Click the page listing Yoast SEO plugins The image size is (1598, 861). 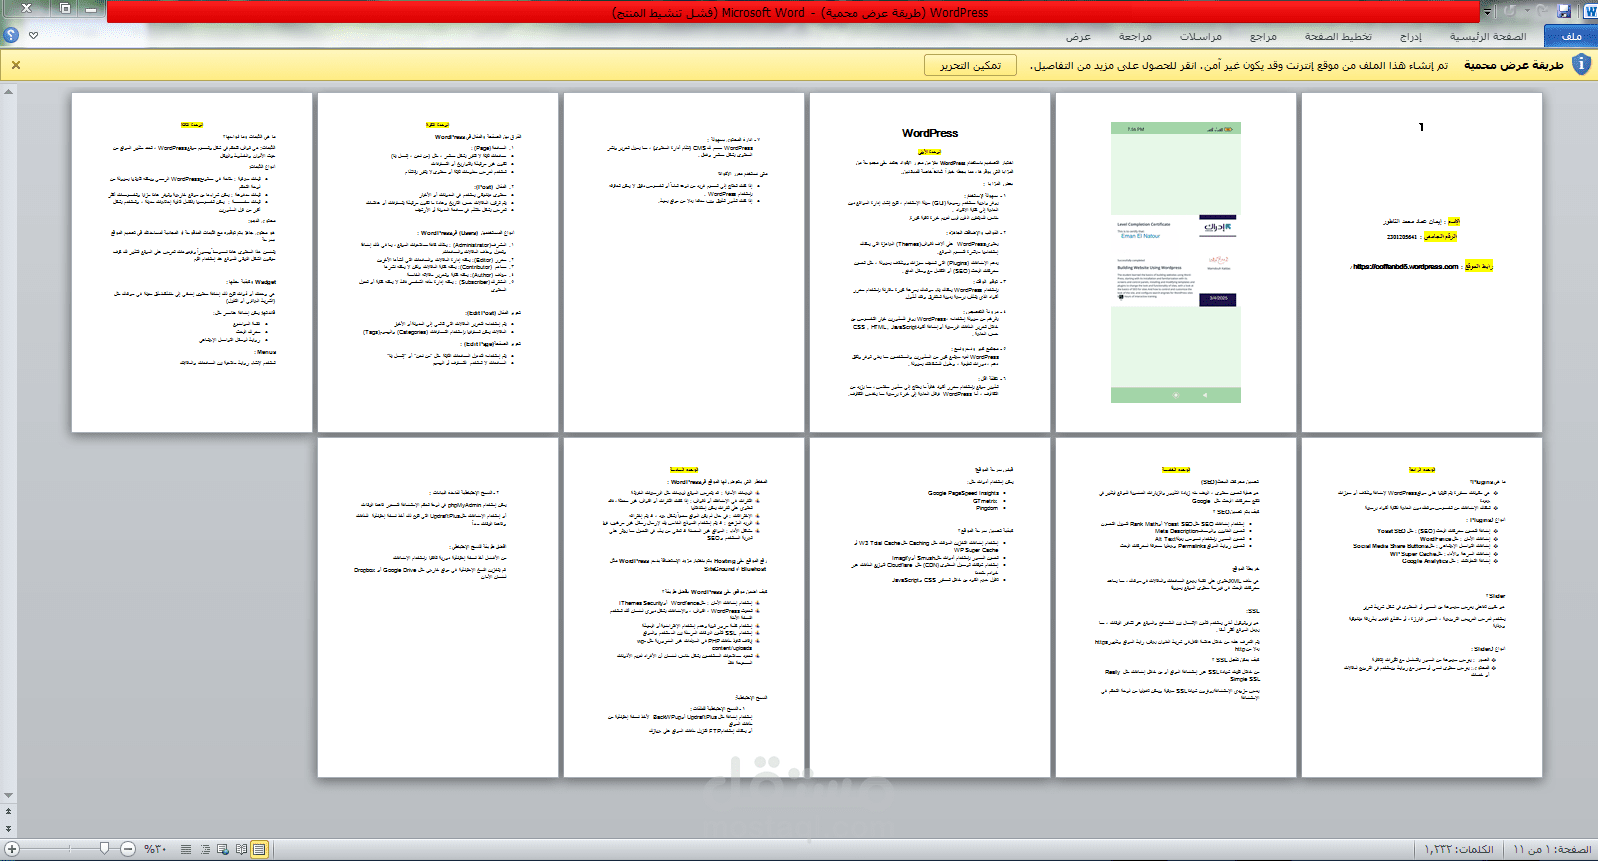[1421, 607]
